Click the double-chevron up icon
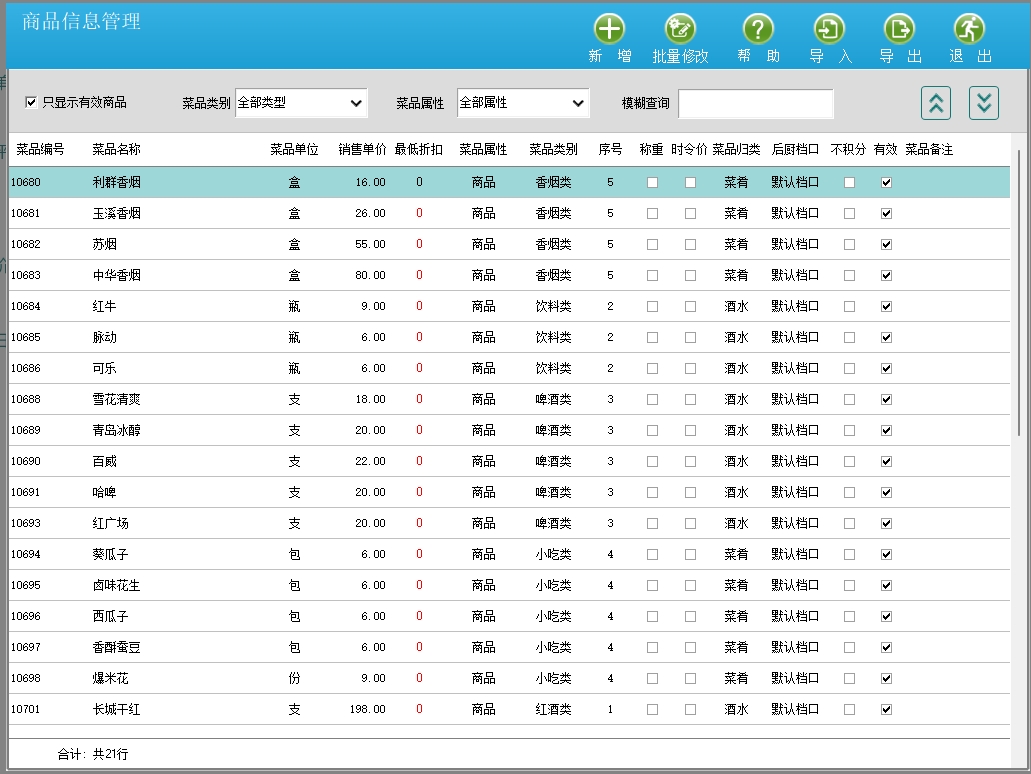Image resolution: width=1031 pixels, height=774 pixels. click(x=936, y=102)
